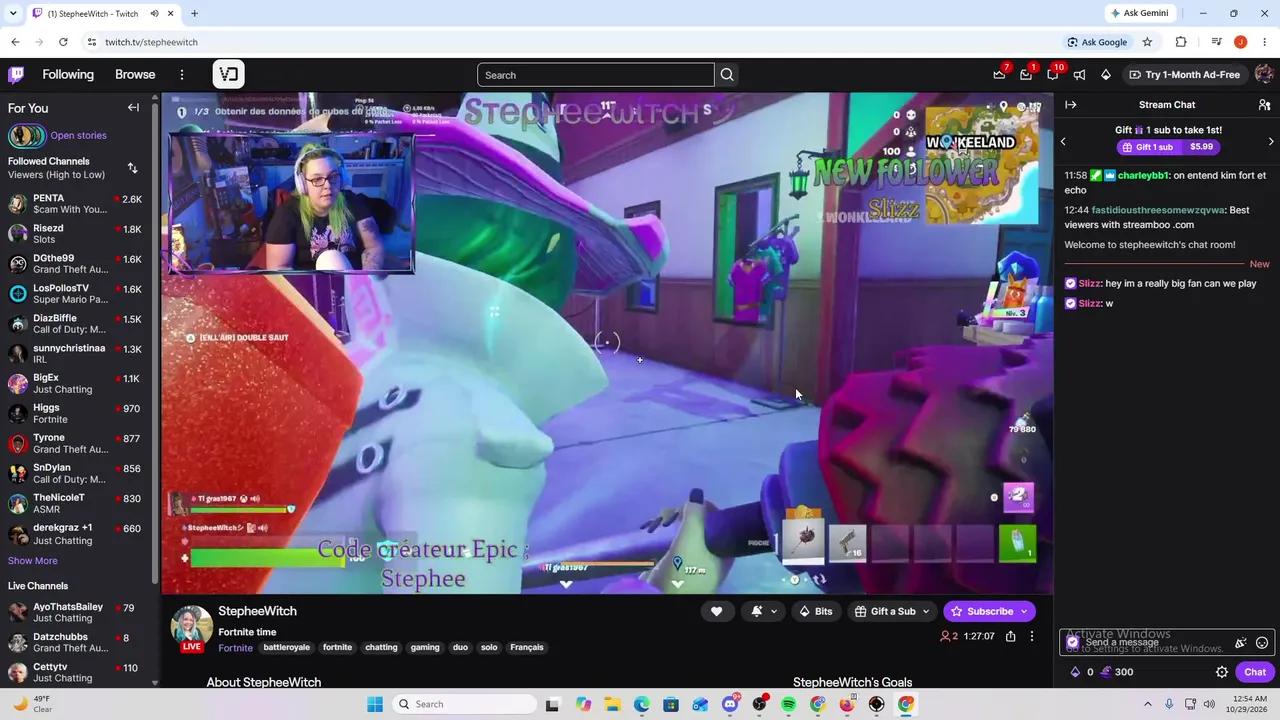Open Spotify from the taskbar
This screenshot has height=720, width=1280.
(x=788, y=704)
